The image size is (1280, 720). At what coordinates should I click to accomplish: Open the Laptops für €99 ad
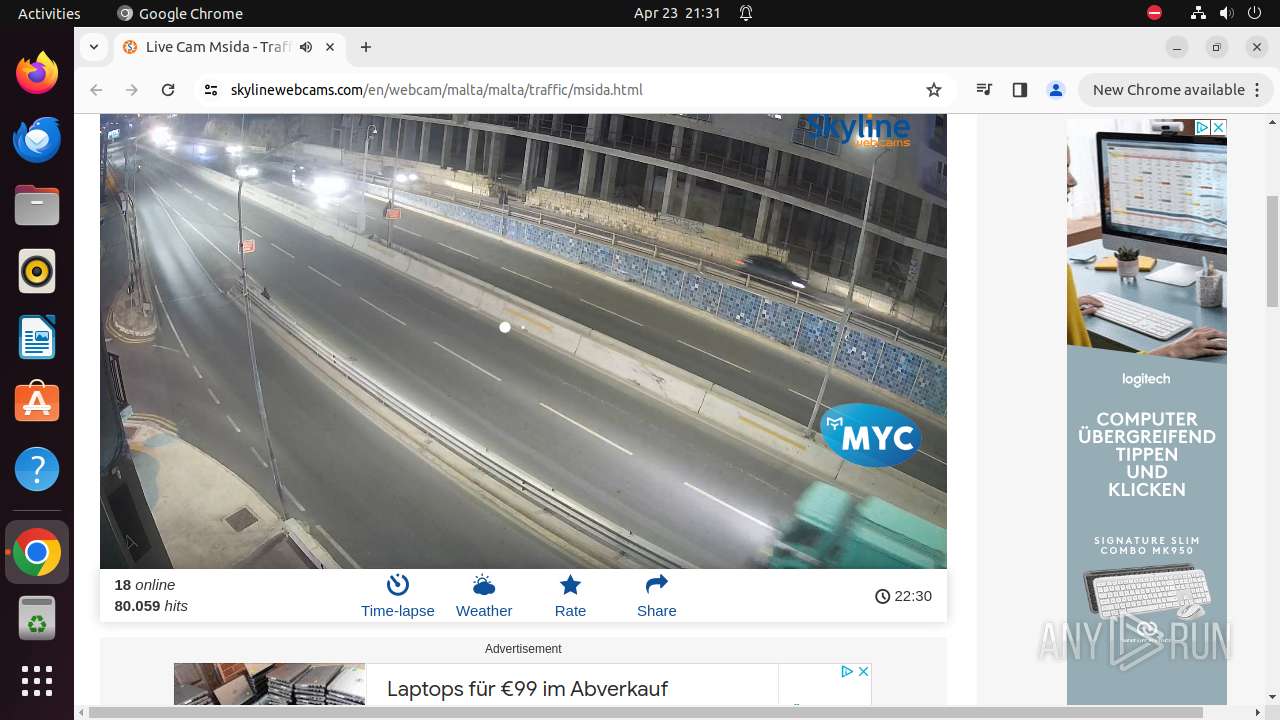(527, 689)
